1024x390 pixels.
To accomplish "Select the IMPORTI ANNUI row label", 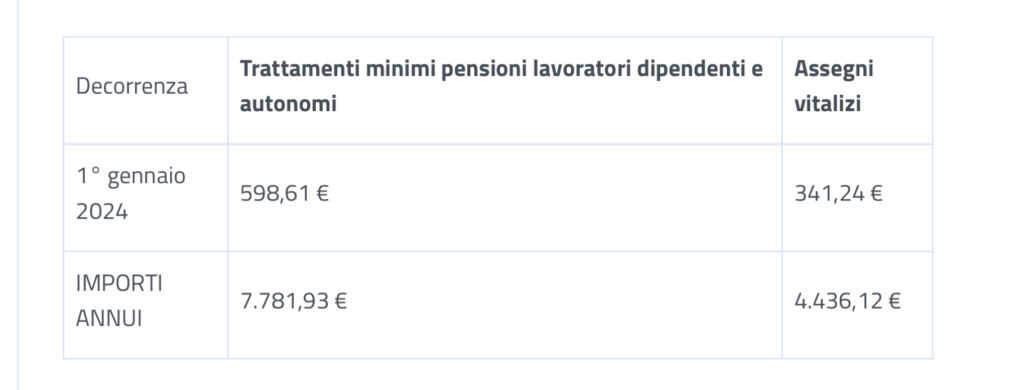I will pyautogui.click(x=146, y=305).
